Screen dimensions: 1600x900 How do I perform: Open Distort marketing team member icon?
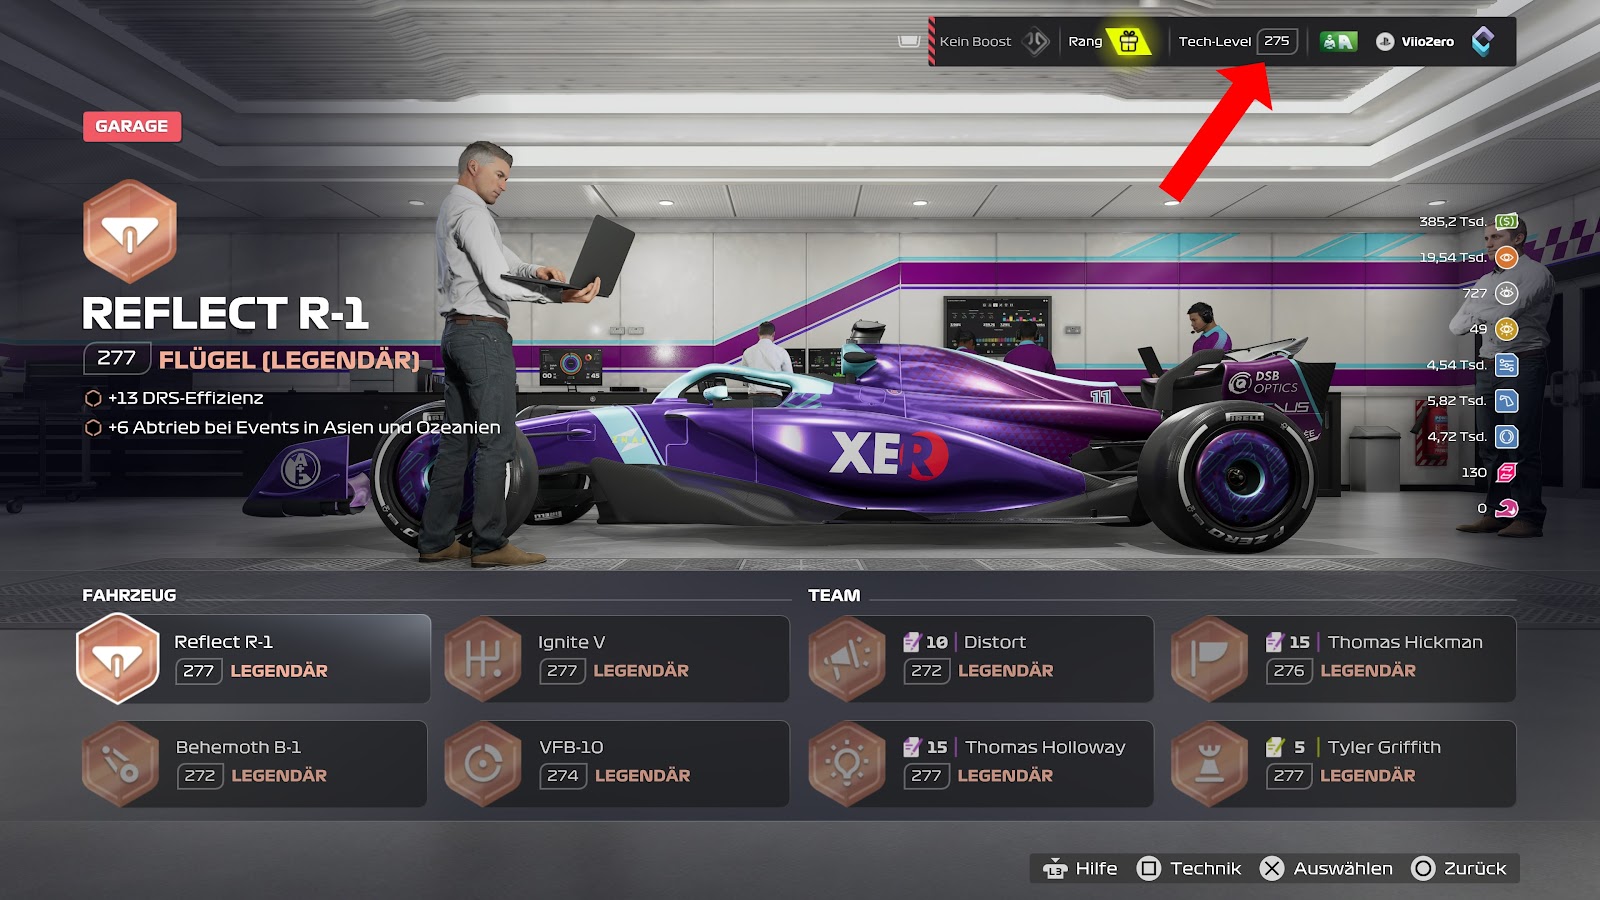(847, 659)
